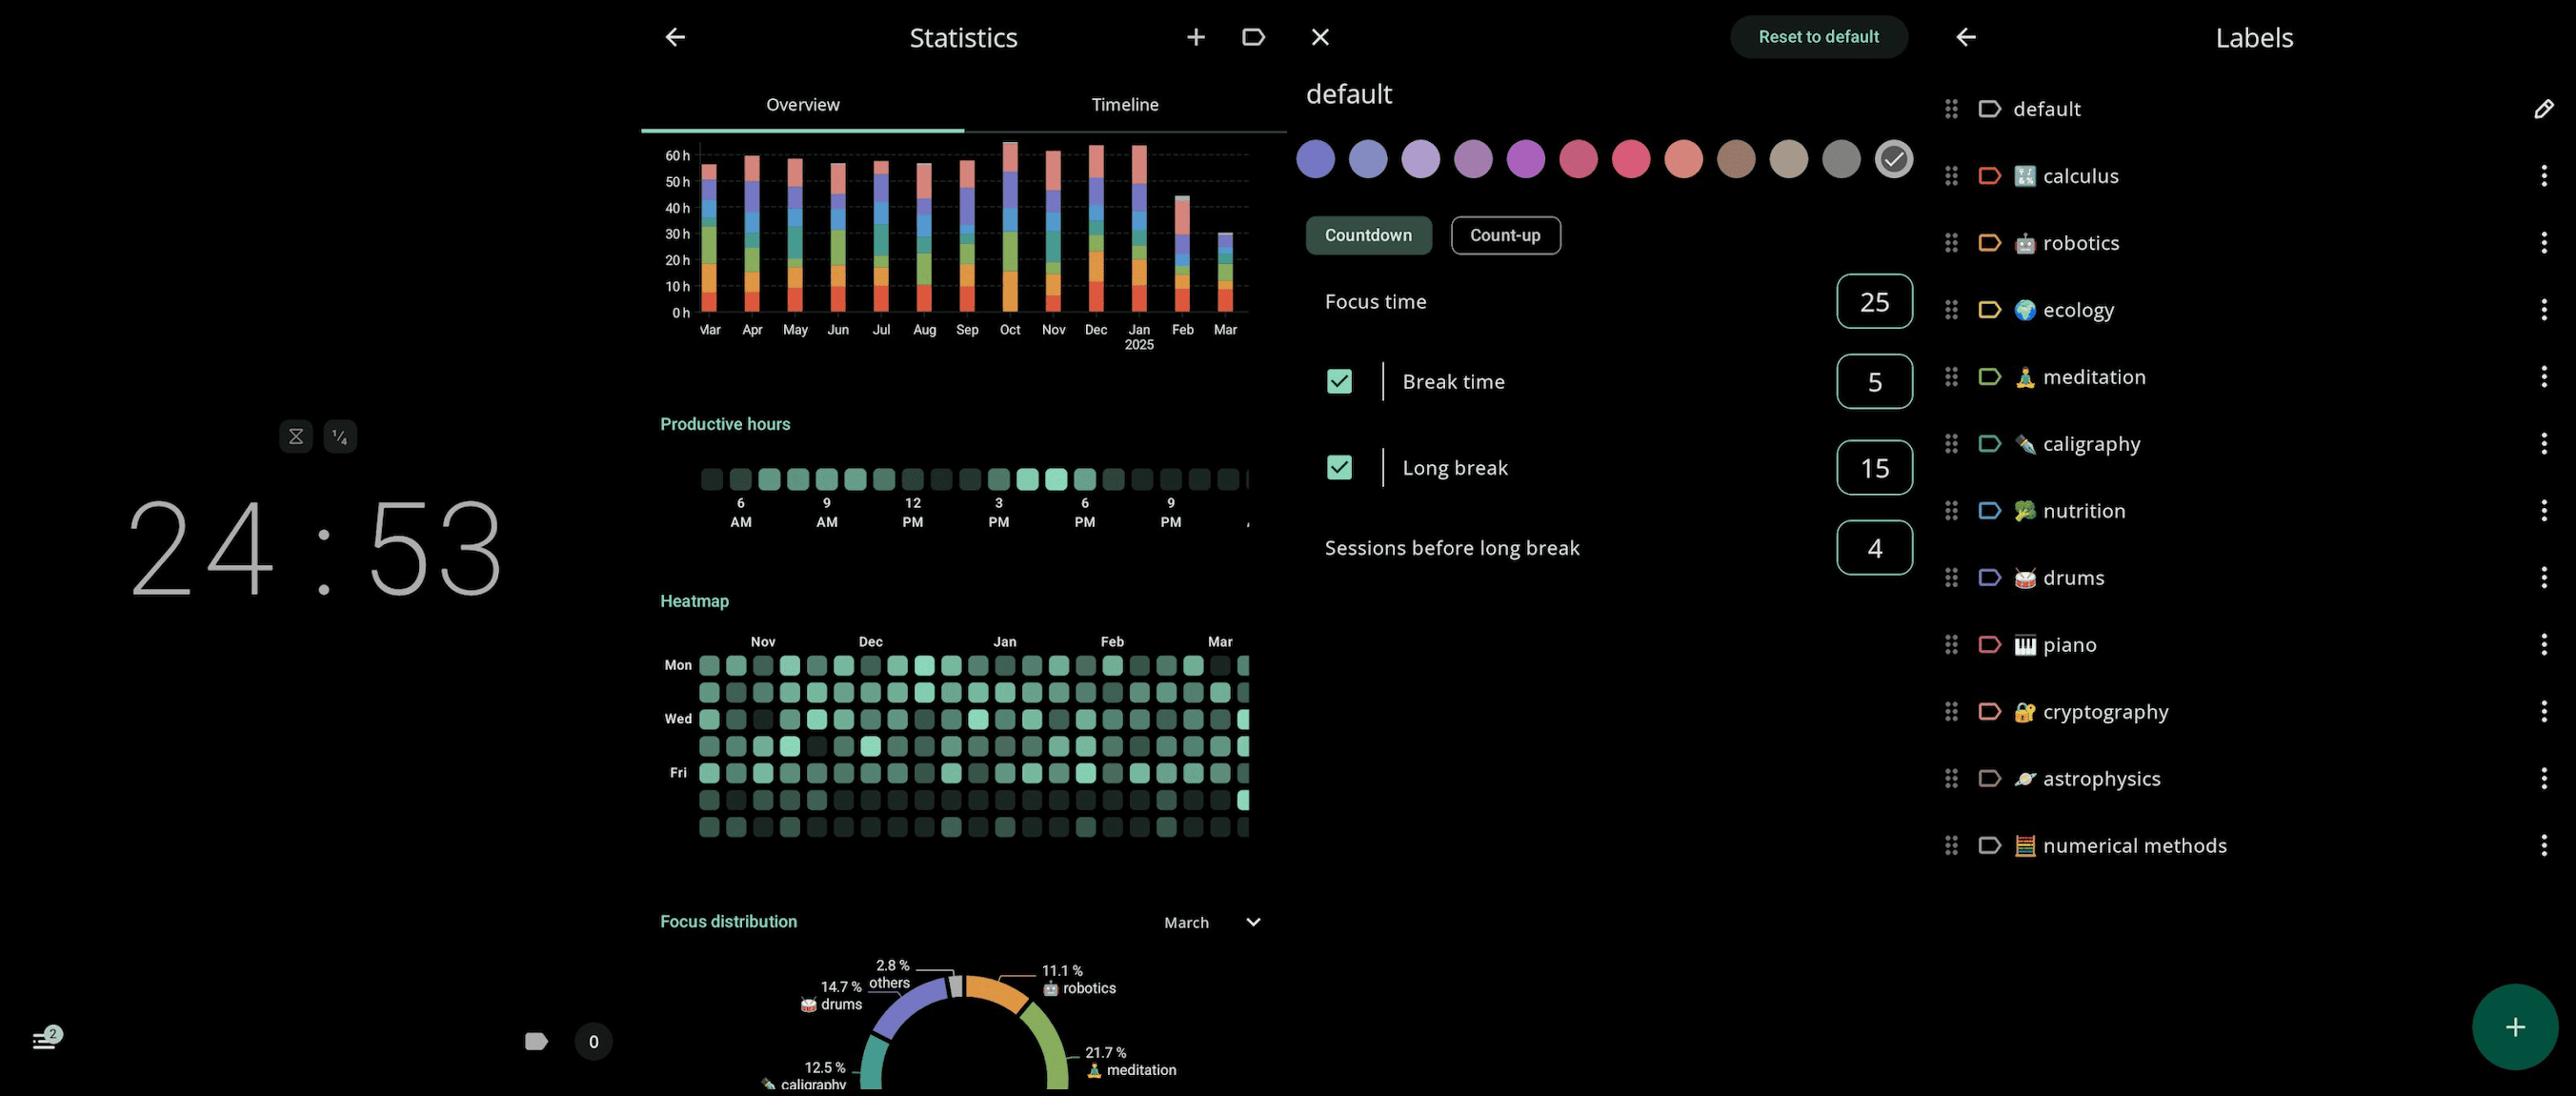The width and height of the screenshot is (2576, 1096).
Task: Open the options menu for the piano label
Action: coord(2543,644)
